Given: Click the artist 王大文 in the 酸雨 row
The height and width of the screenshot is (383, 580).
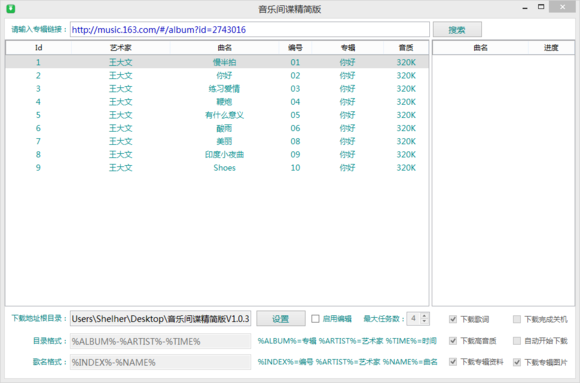Looking at the screenshot, I should point(121,128).
